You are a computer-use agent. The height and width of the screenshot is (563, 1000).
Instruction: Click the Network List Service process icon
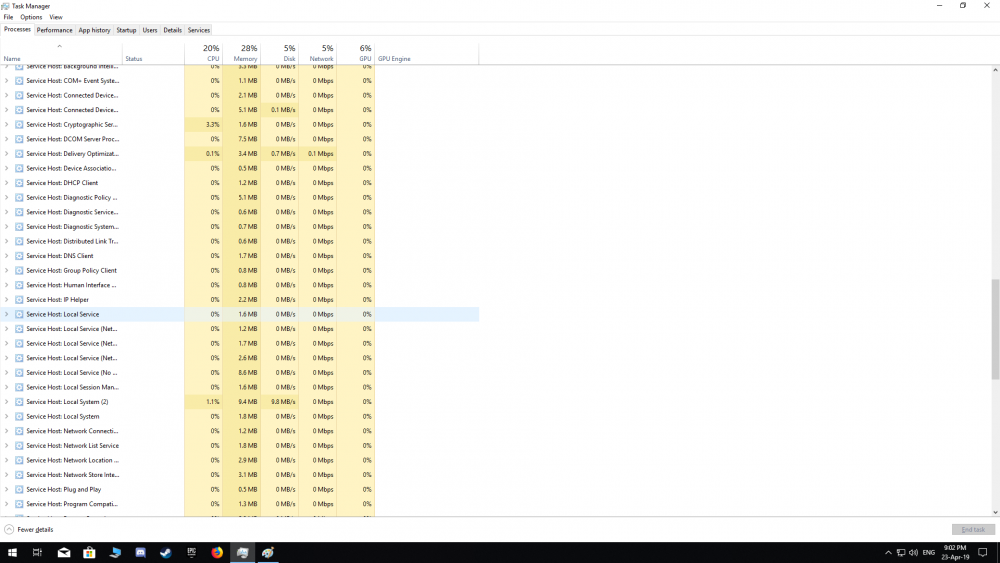click(19, 446)
